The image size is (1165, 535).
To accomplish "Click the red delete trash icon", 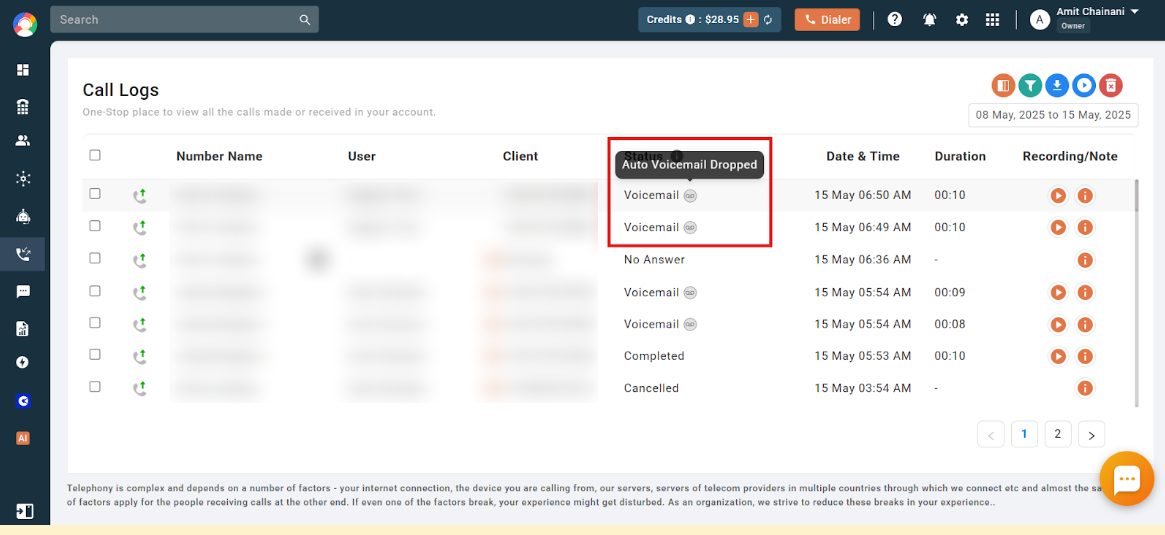I will [x=1111, y=85].
